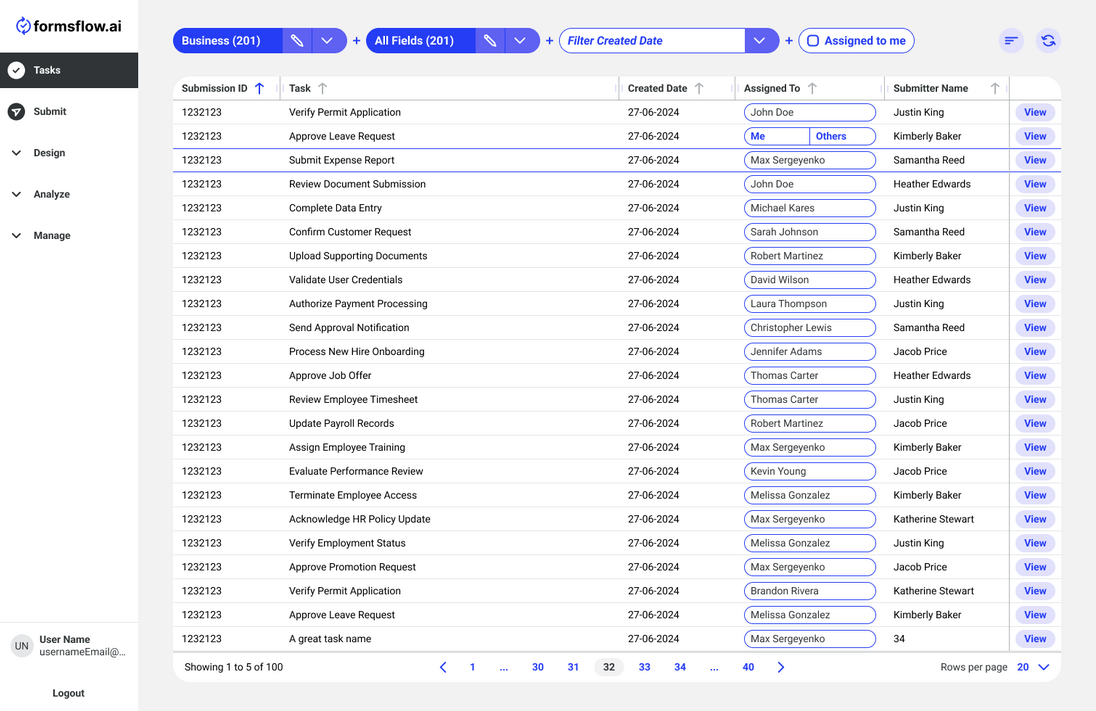The width and height of the screenshot is (1096, 711).
Task: View the Approve Job Offer task
Action: tap(1035, 375)
